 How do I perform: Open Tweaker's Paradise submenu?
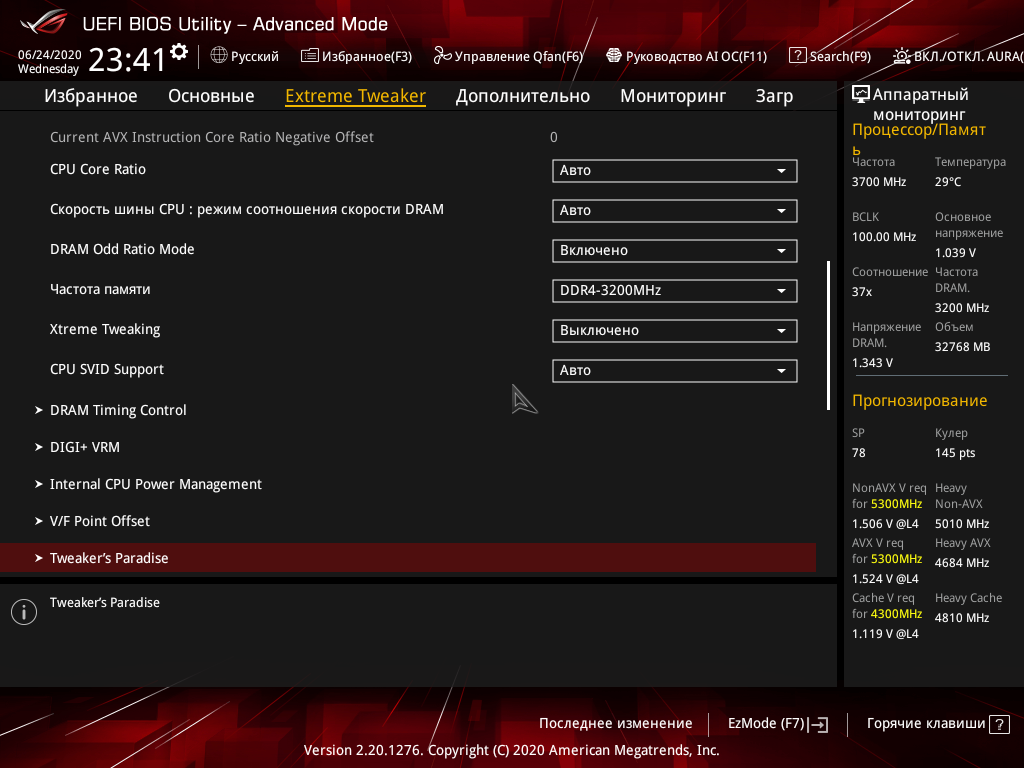point(408,558)
